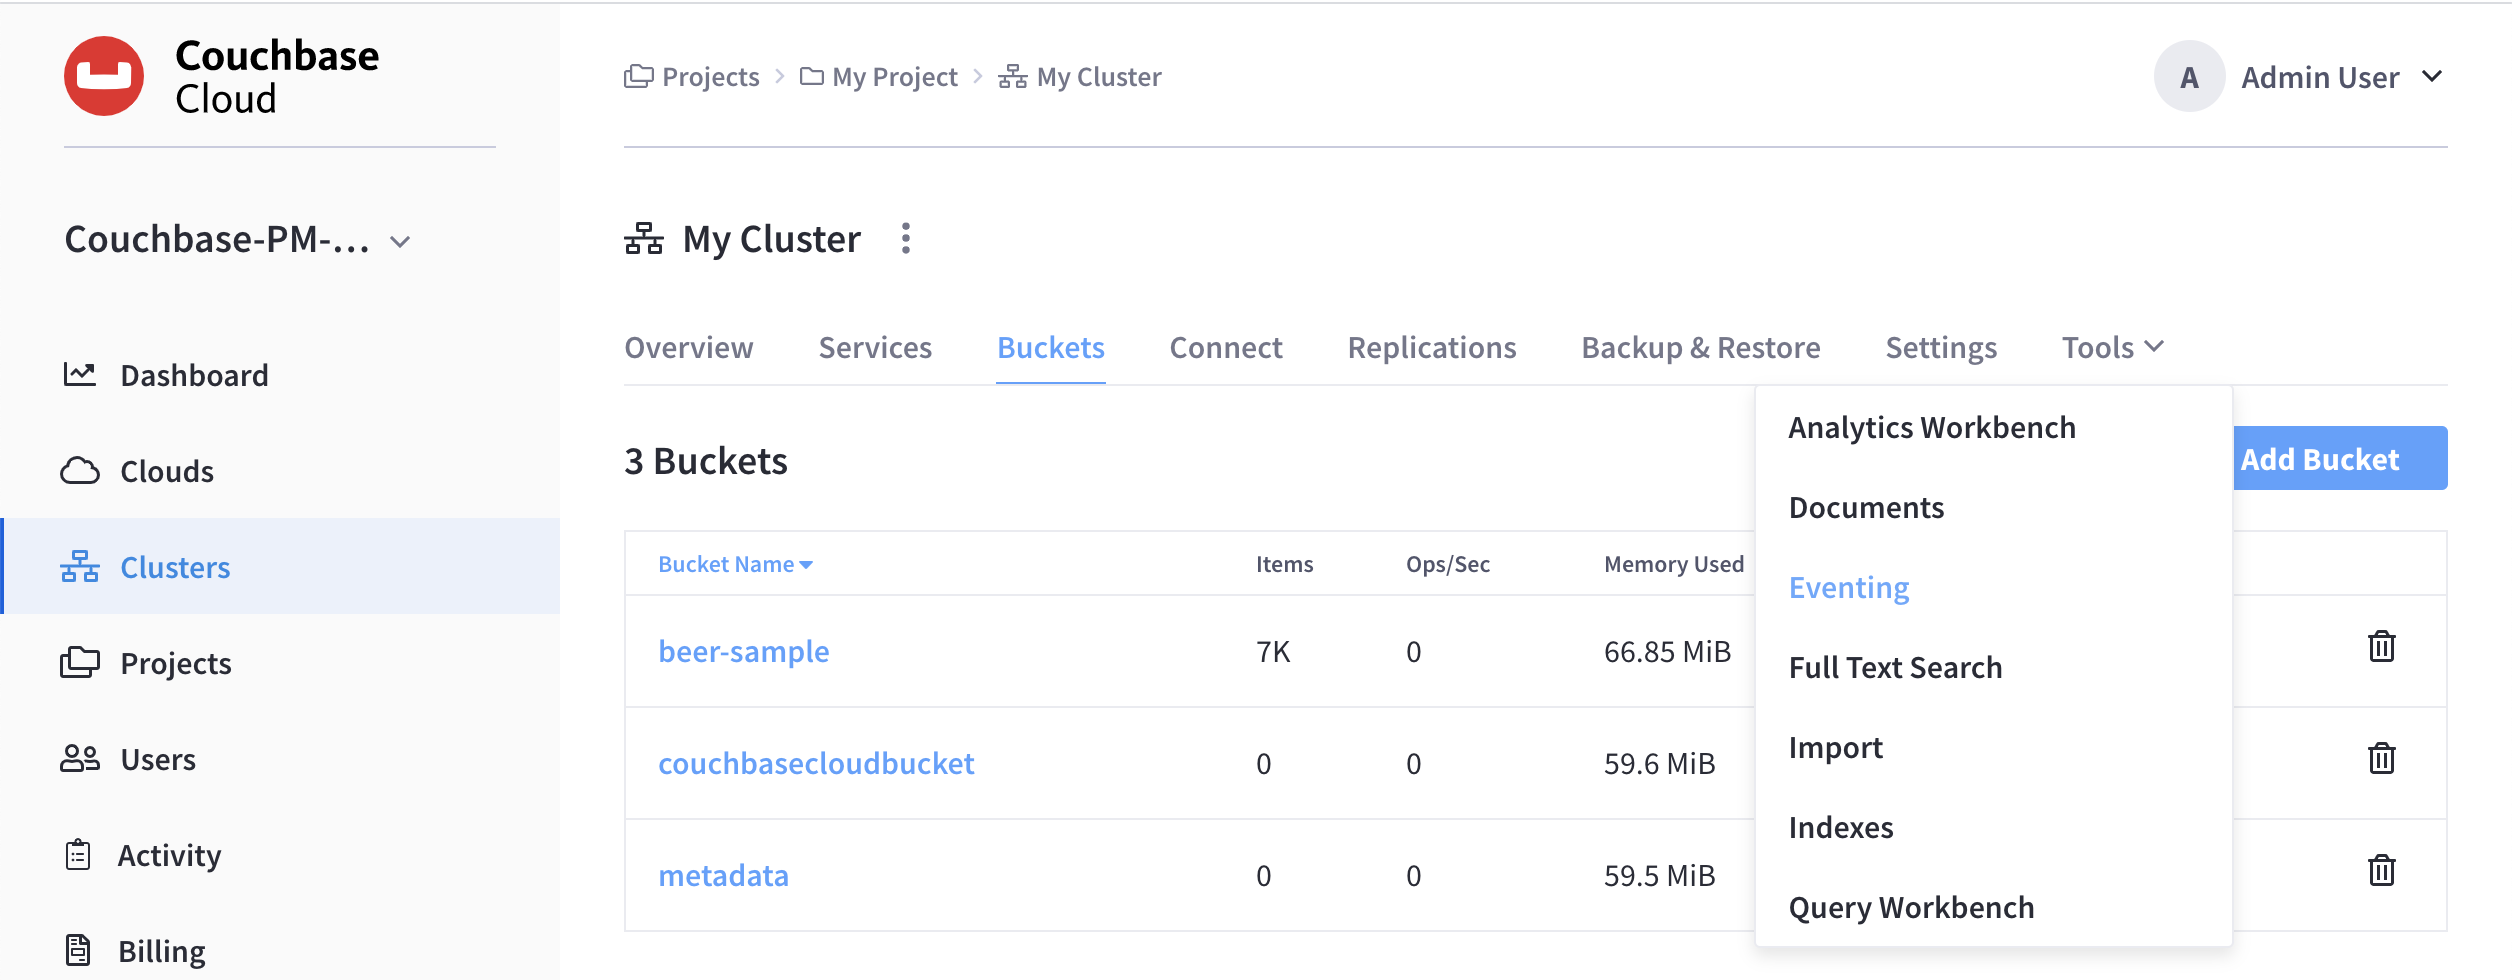The width and height of the screenshot is (2512, 980).
Task: Select Eventing from the Tools menu
Action: pos(1848,587)
